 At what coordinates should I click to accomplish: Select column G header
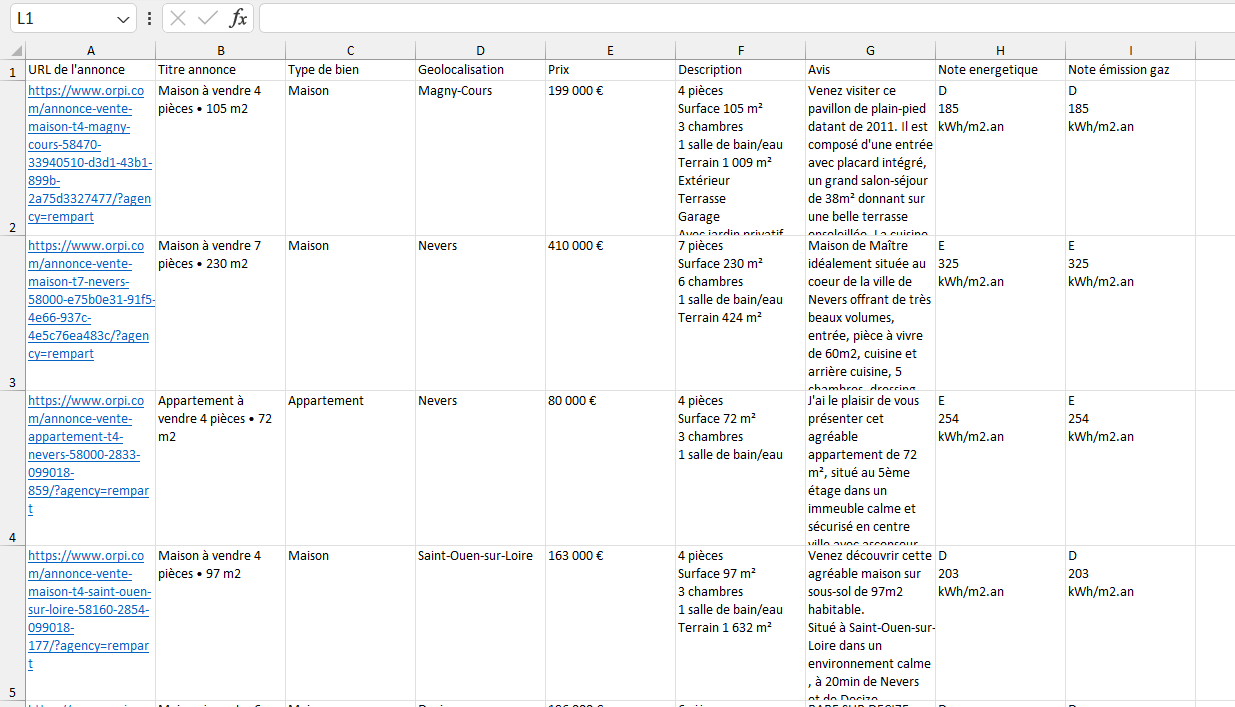click(871, 51)
